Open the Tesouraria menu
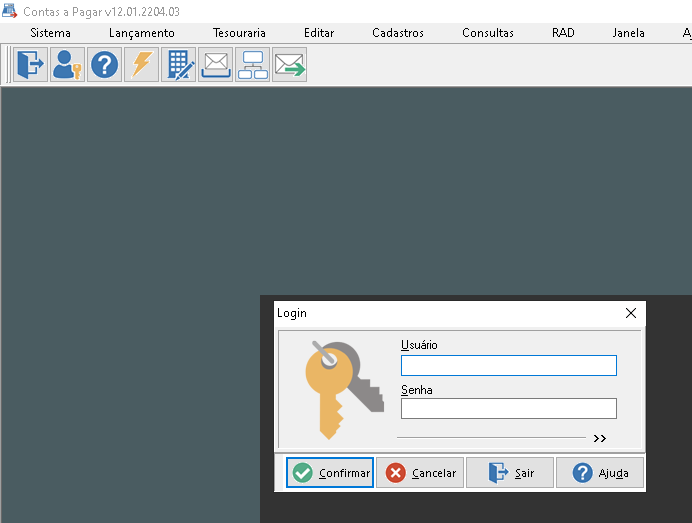The height and width of the screenshot is (523, 692). point(239,33)
